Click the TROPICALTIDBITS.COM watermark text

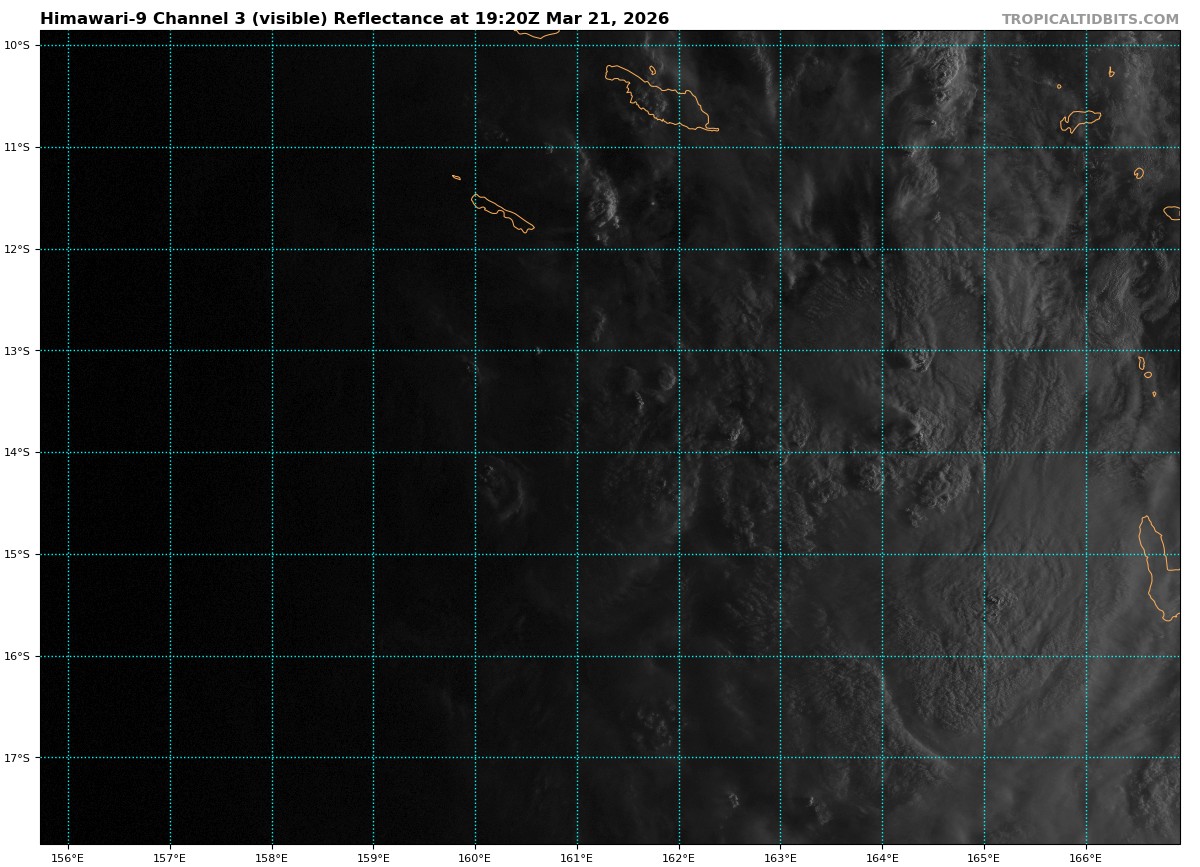(x=1090, y=19)
